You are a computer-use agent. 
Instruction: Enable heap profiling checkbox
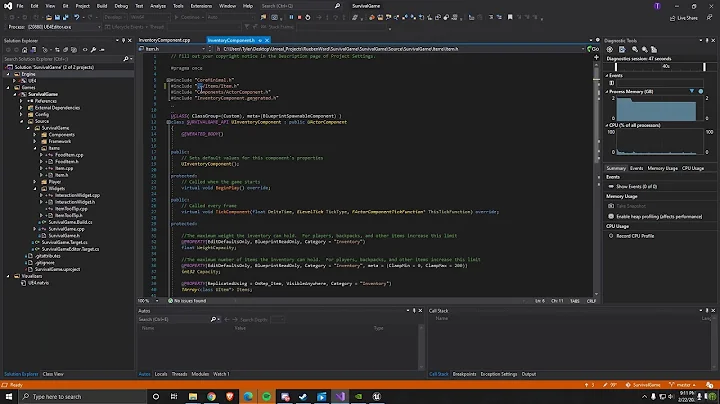pyautogui.click(x=611, y=216)
